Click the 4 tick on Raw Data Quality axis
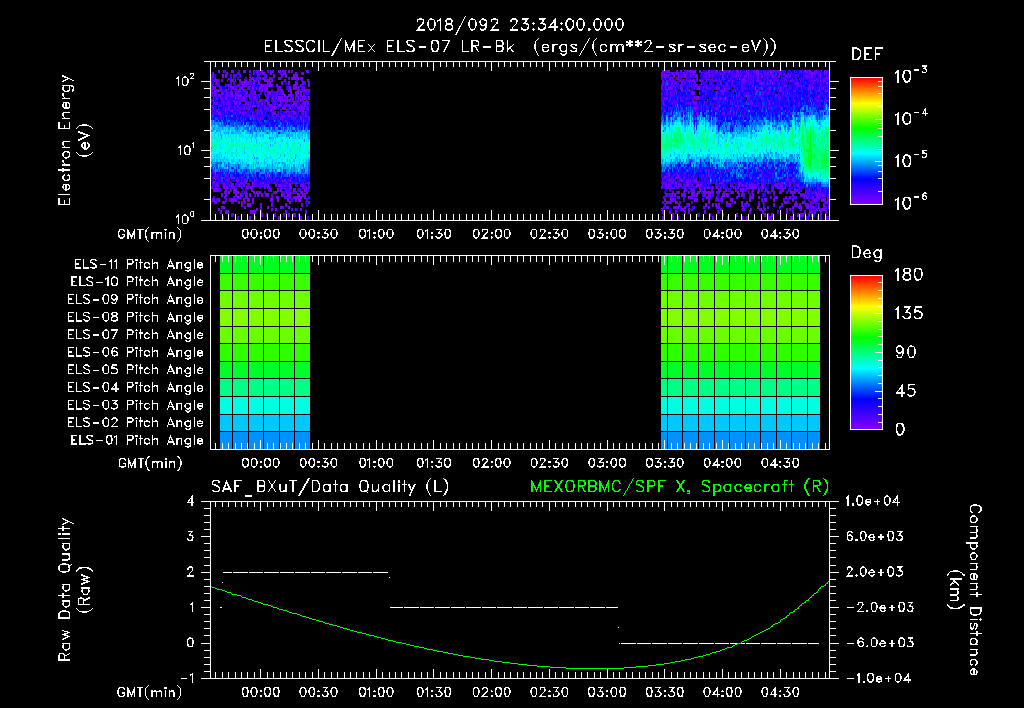 point(191,502)
